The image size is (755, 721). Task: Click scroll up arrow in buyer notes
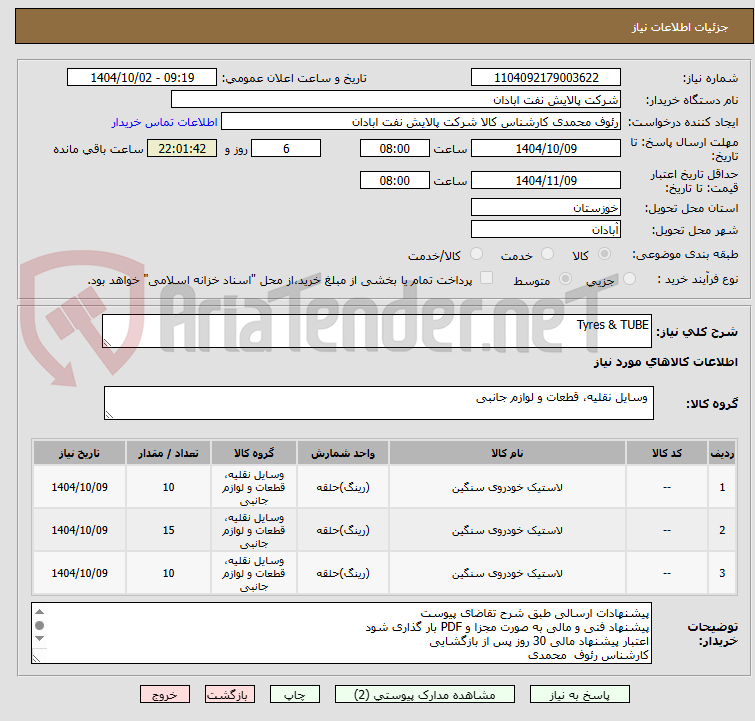click(x=39, y=612)
